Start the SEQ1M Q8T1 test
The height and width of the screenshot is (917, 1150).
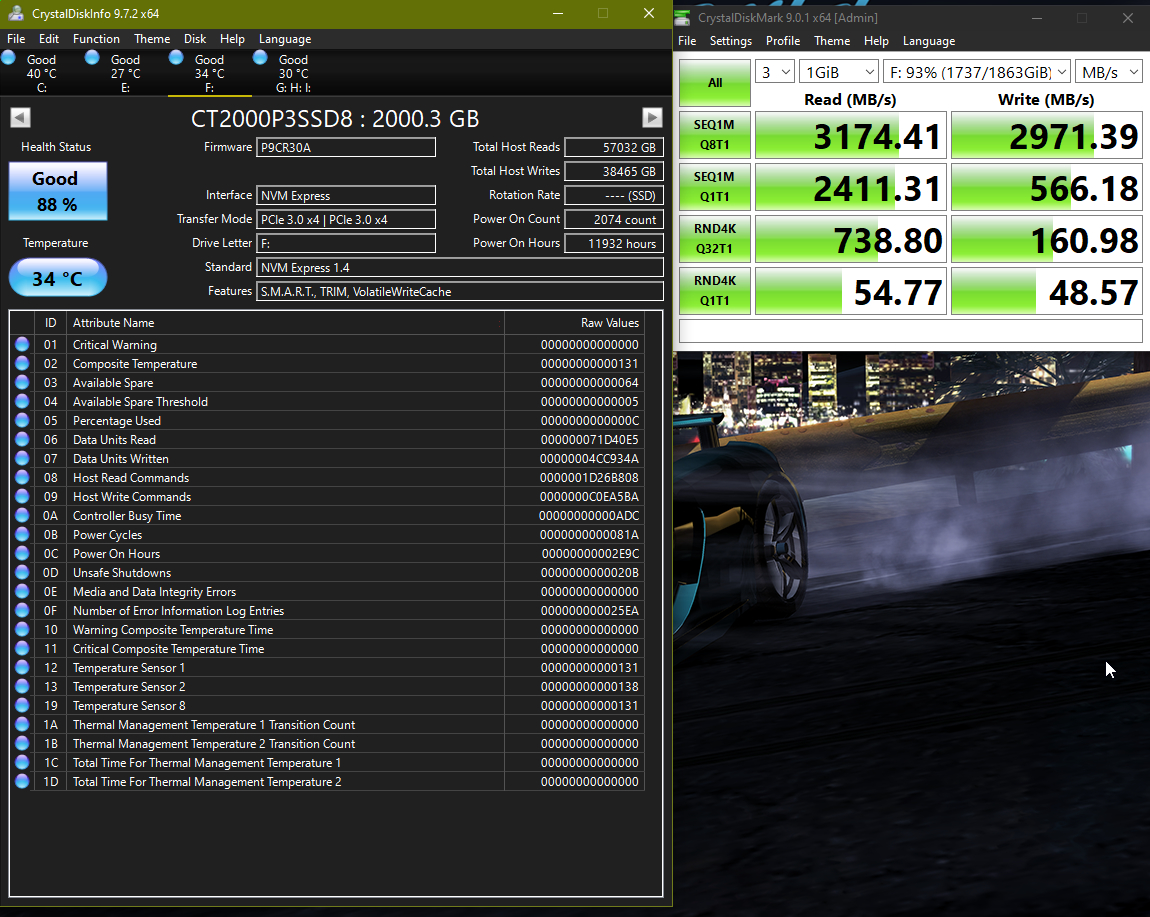tap(714, 135)
